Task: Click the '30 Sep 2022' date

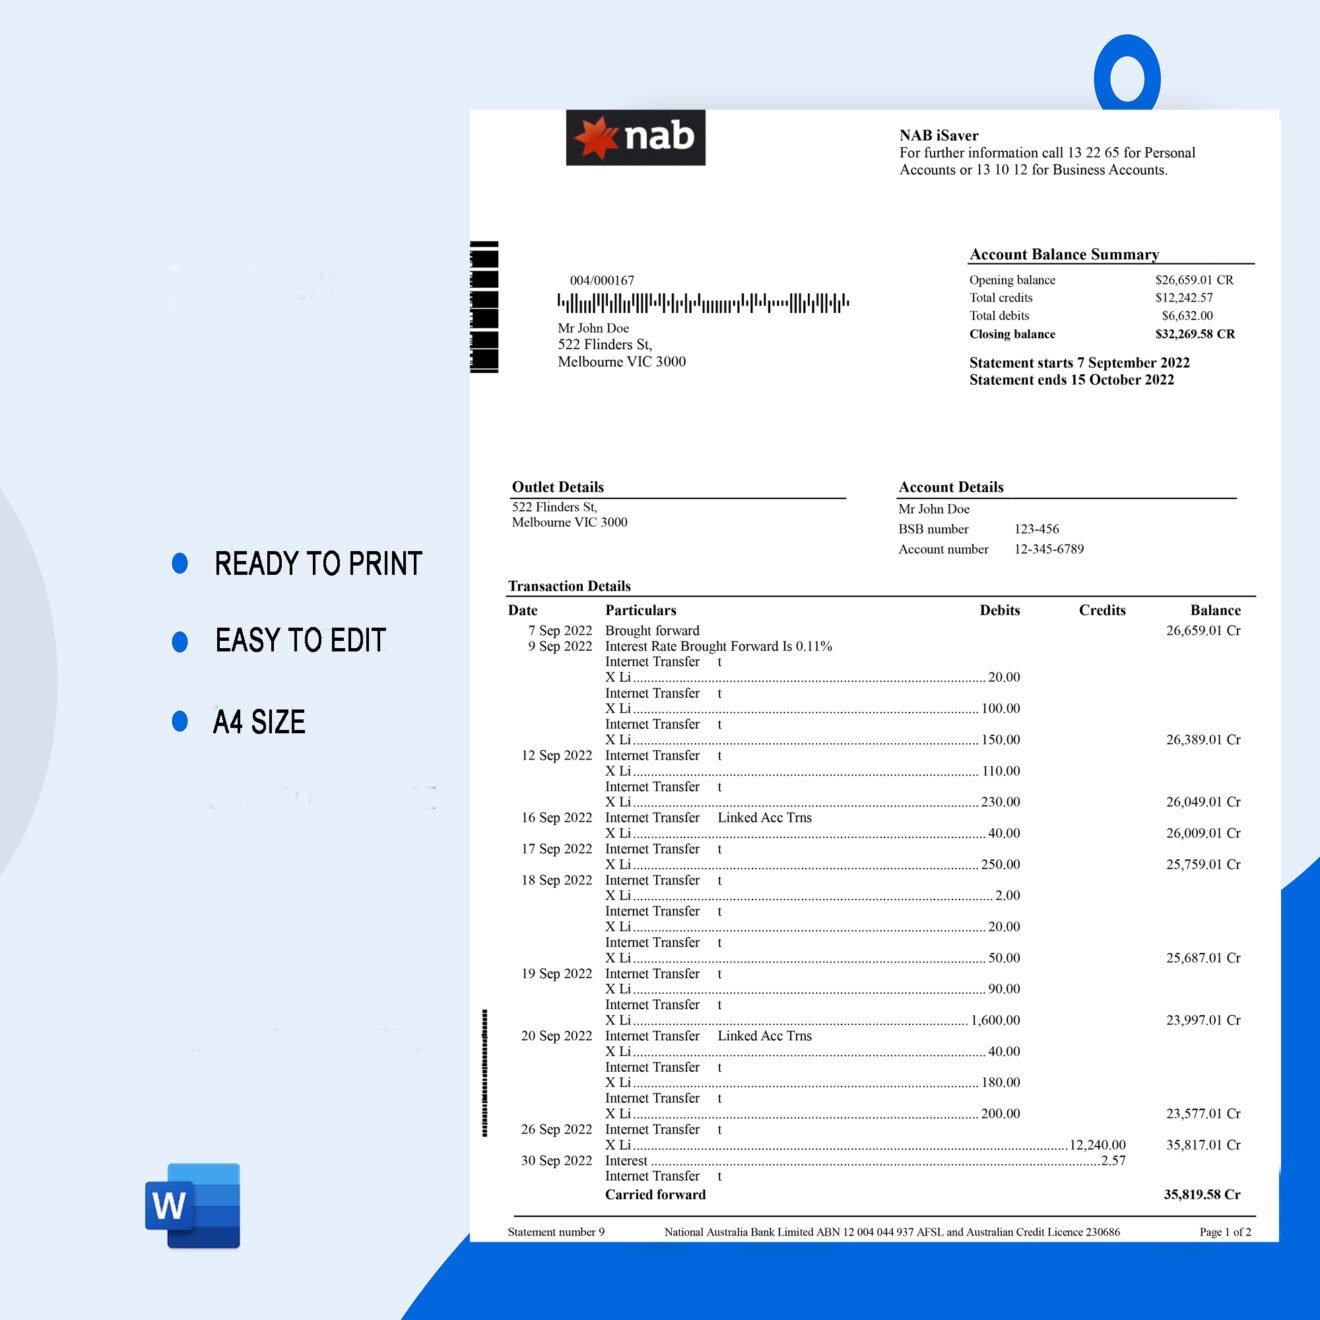Action: 557,1161
